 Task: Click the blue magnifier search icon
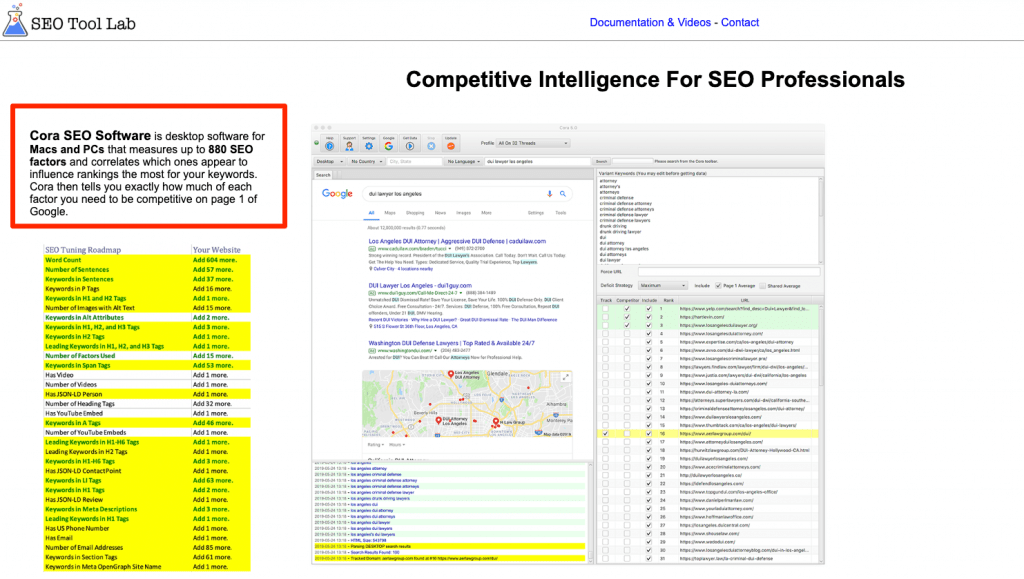click(562, 194)
